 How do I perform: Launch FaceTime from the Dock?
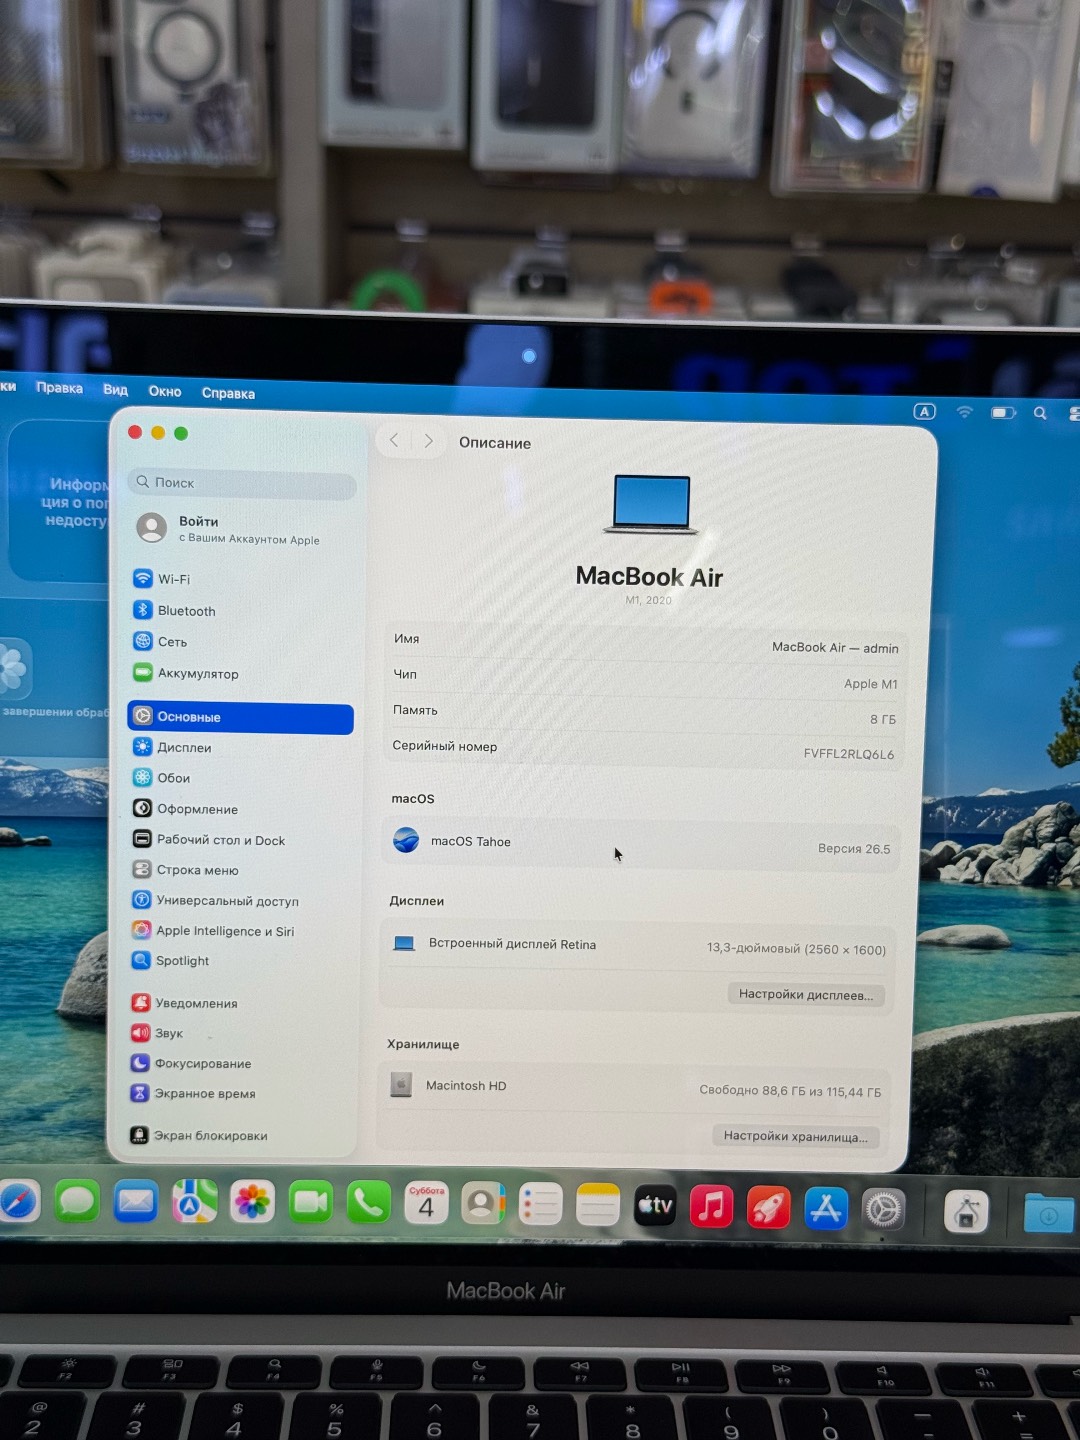pos(310,1203)
